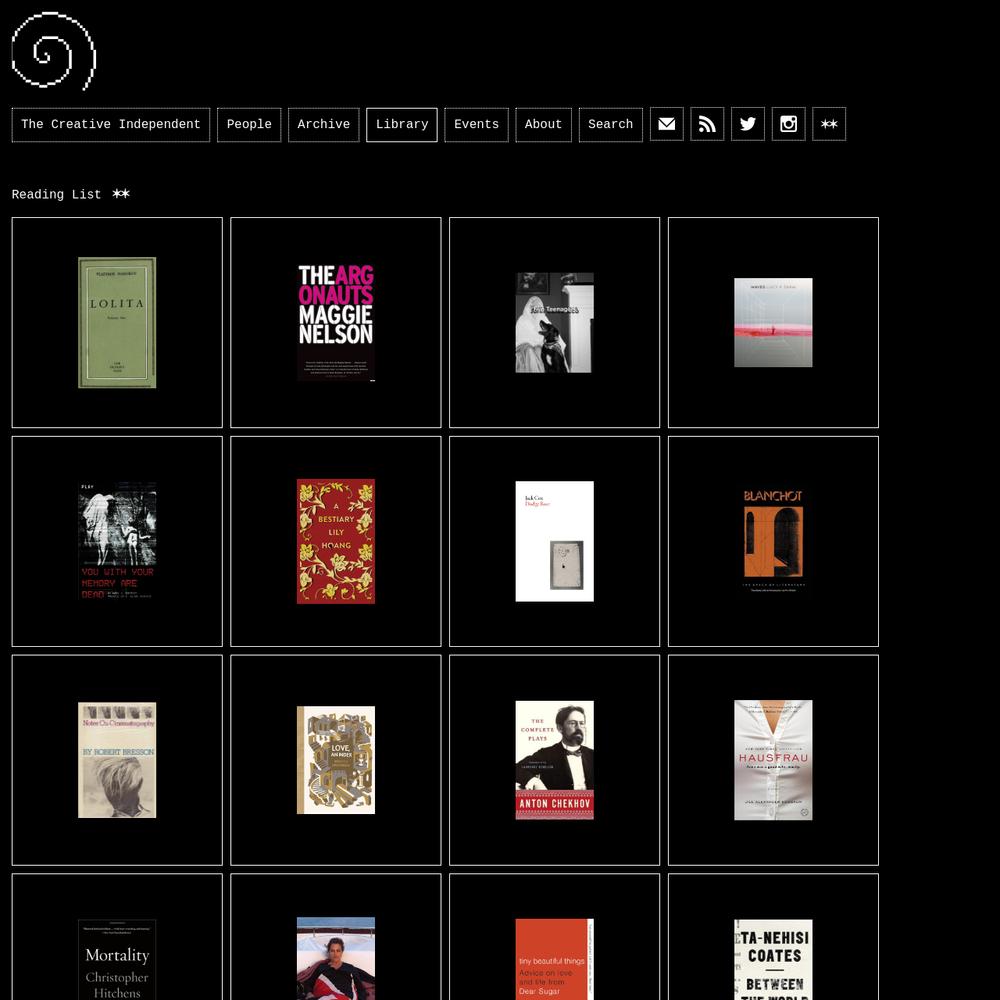Open Tiny Beautiful Things book
The width and height of the screenshot is (1000, 1000).
point(555,960)
